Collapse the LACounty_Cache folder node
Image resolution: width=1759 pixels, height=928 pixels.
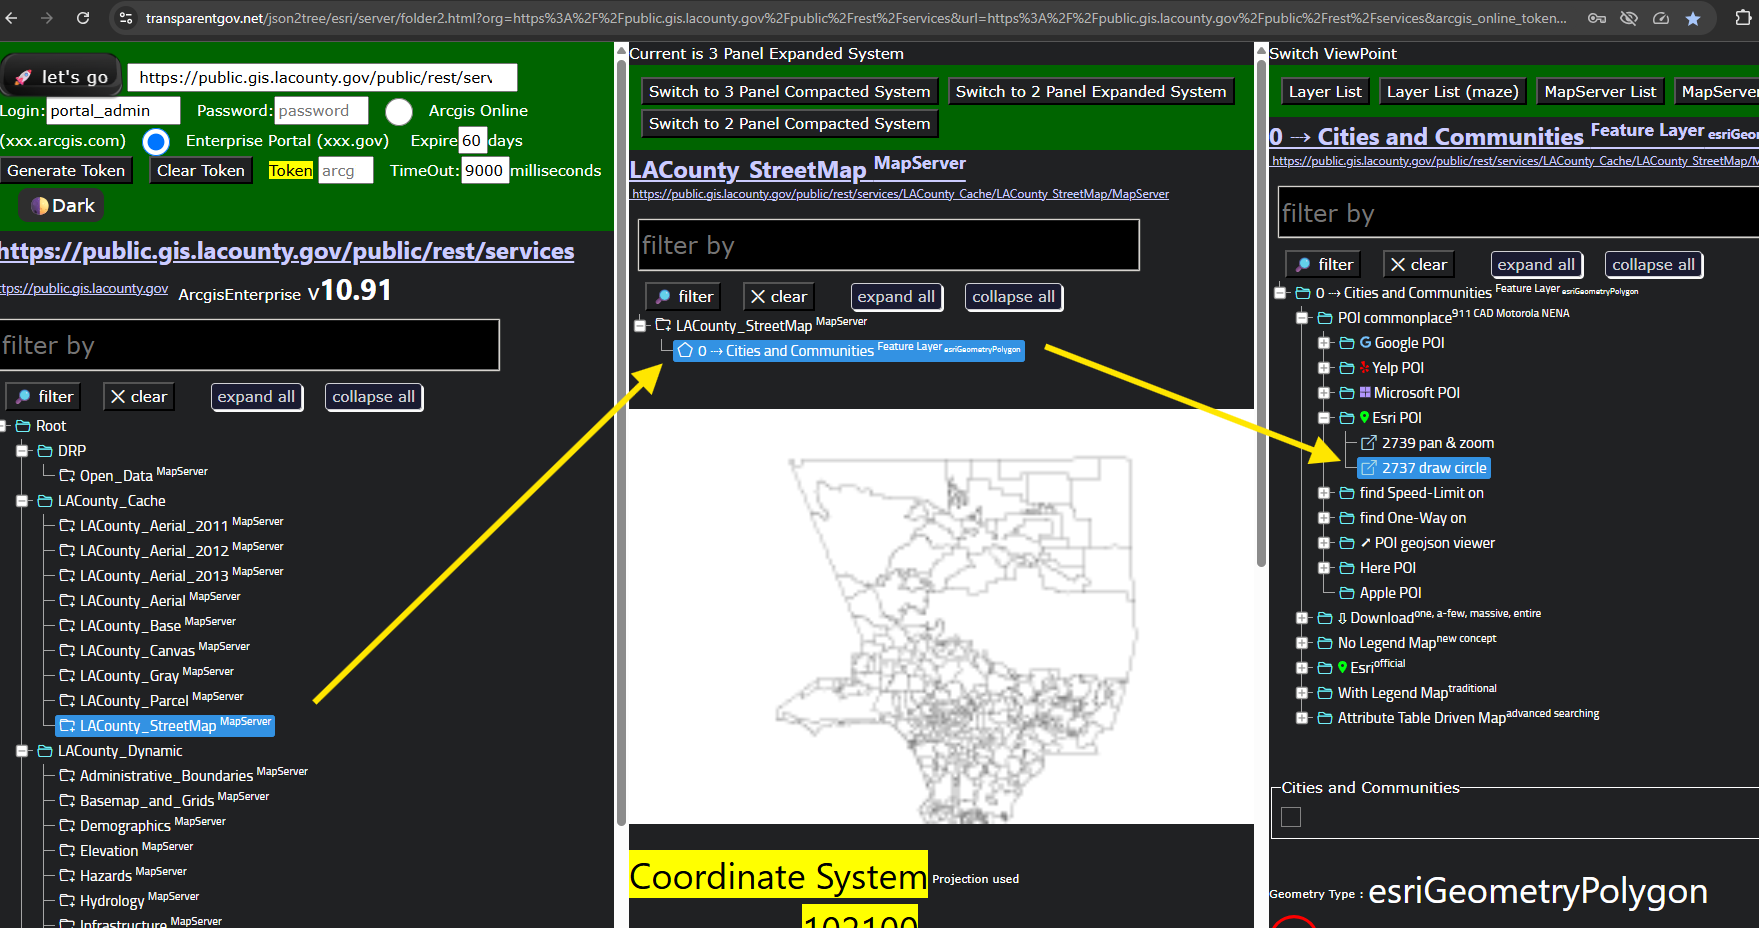22,501
